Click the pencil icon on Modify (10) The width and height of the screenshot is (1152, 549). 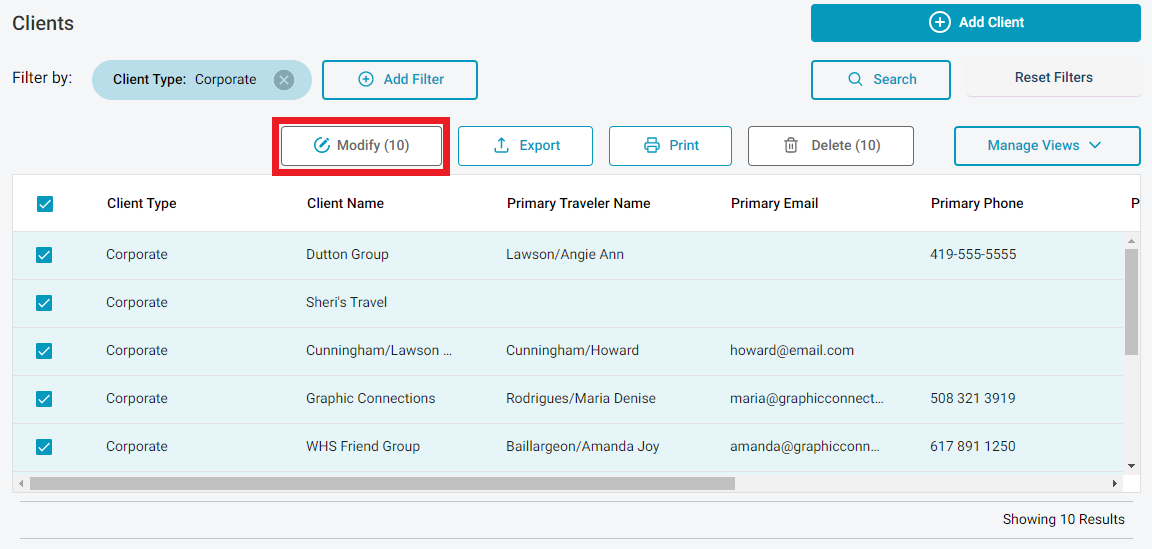coord(321,145)
